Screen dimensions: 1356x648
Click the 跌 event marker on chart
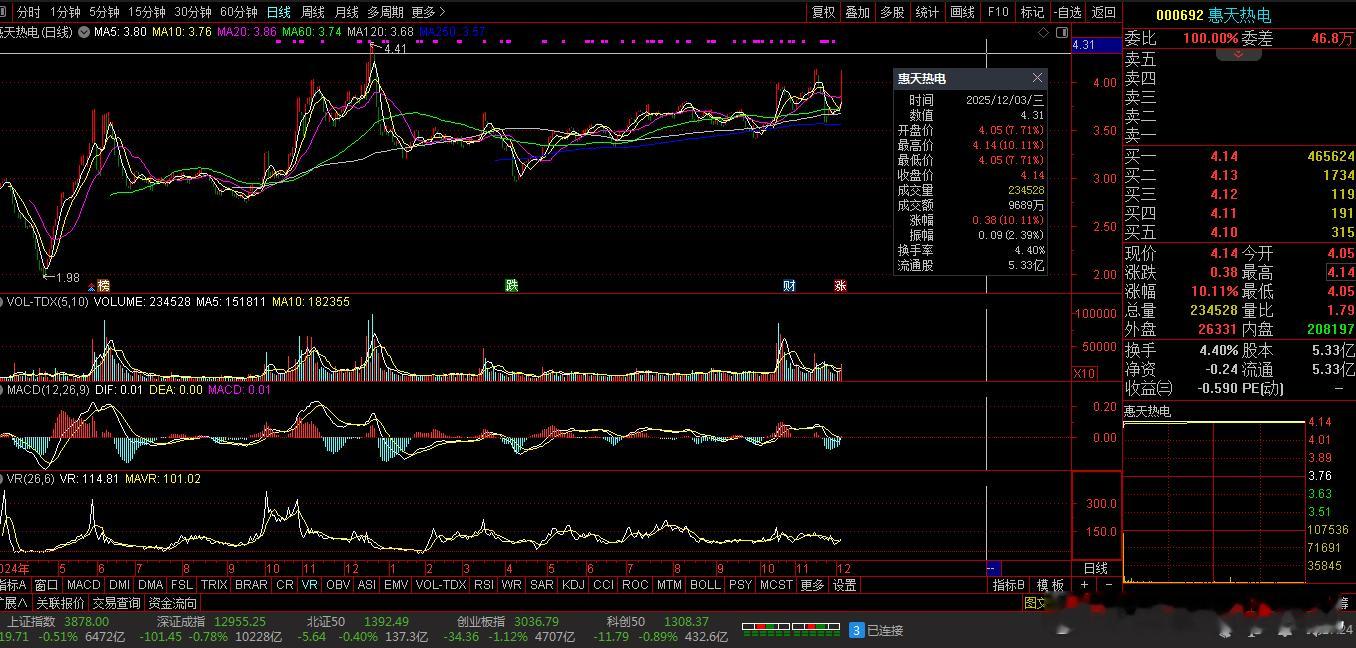point(512,286)
